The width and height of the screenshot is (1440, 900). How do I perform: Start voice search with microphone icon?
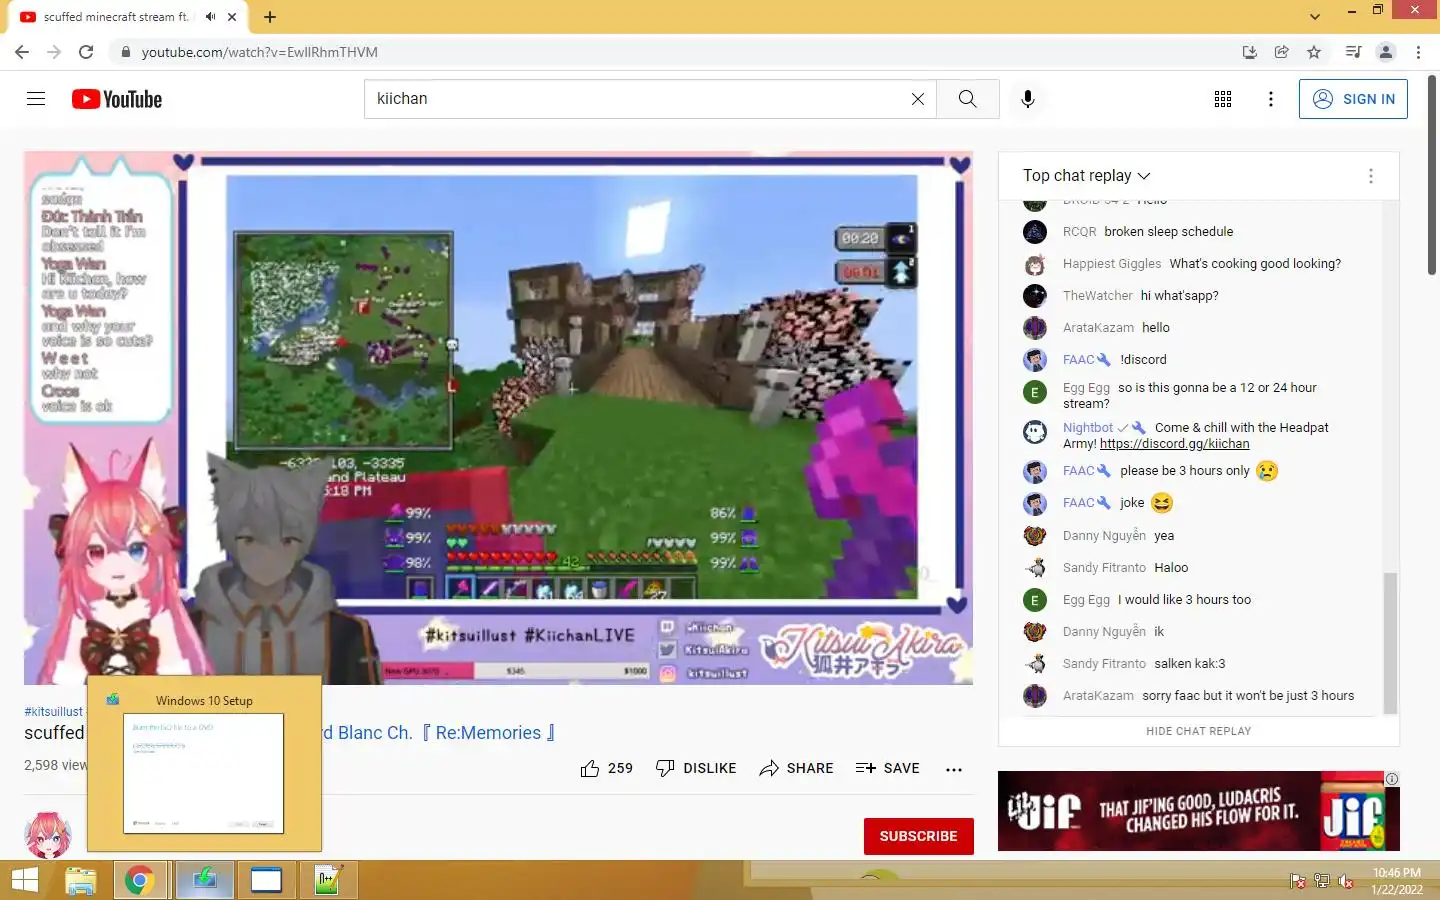point(1027,99)
